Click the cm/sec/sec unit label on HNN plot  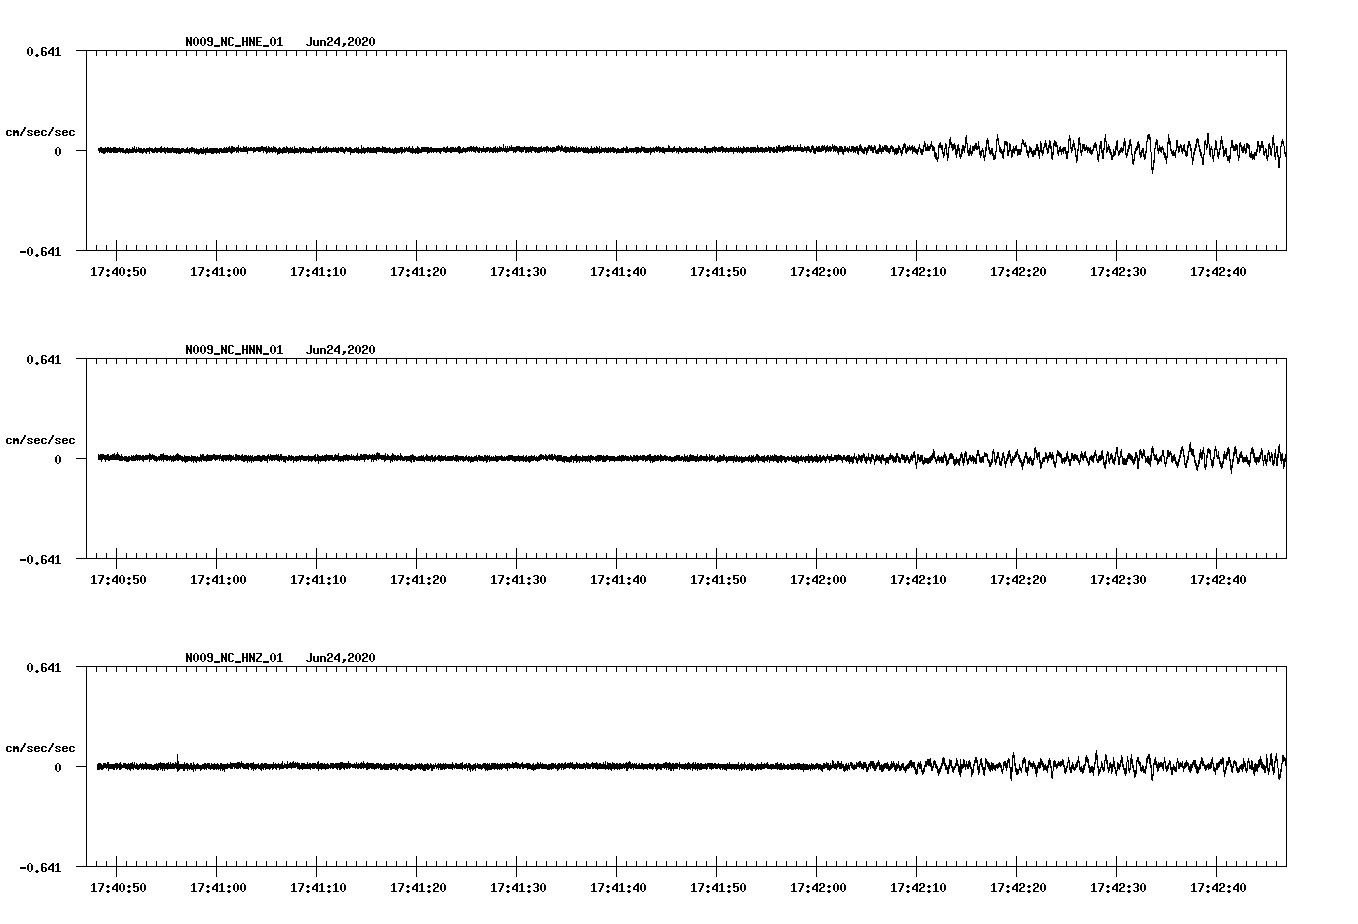coord(41,440)
